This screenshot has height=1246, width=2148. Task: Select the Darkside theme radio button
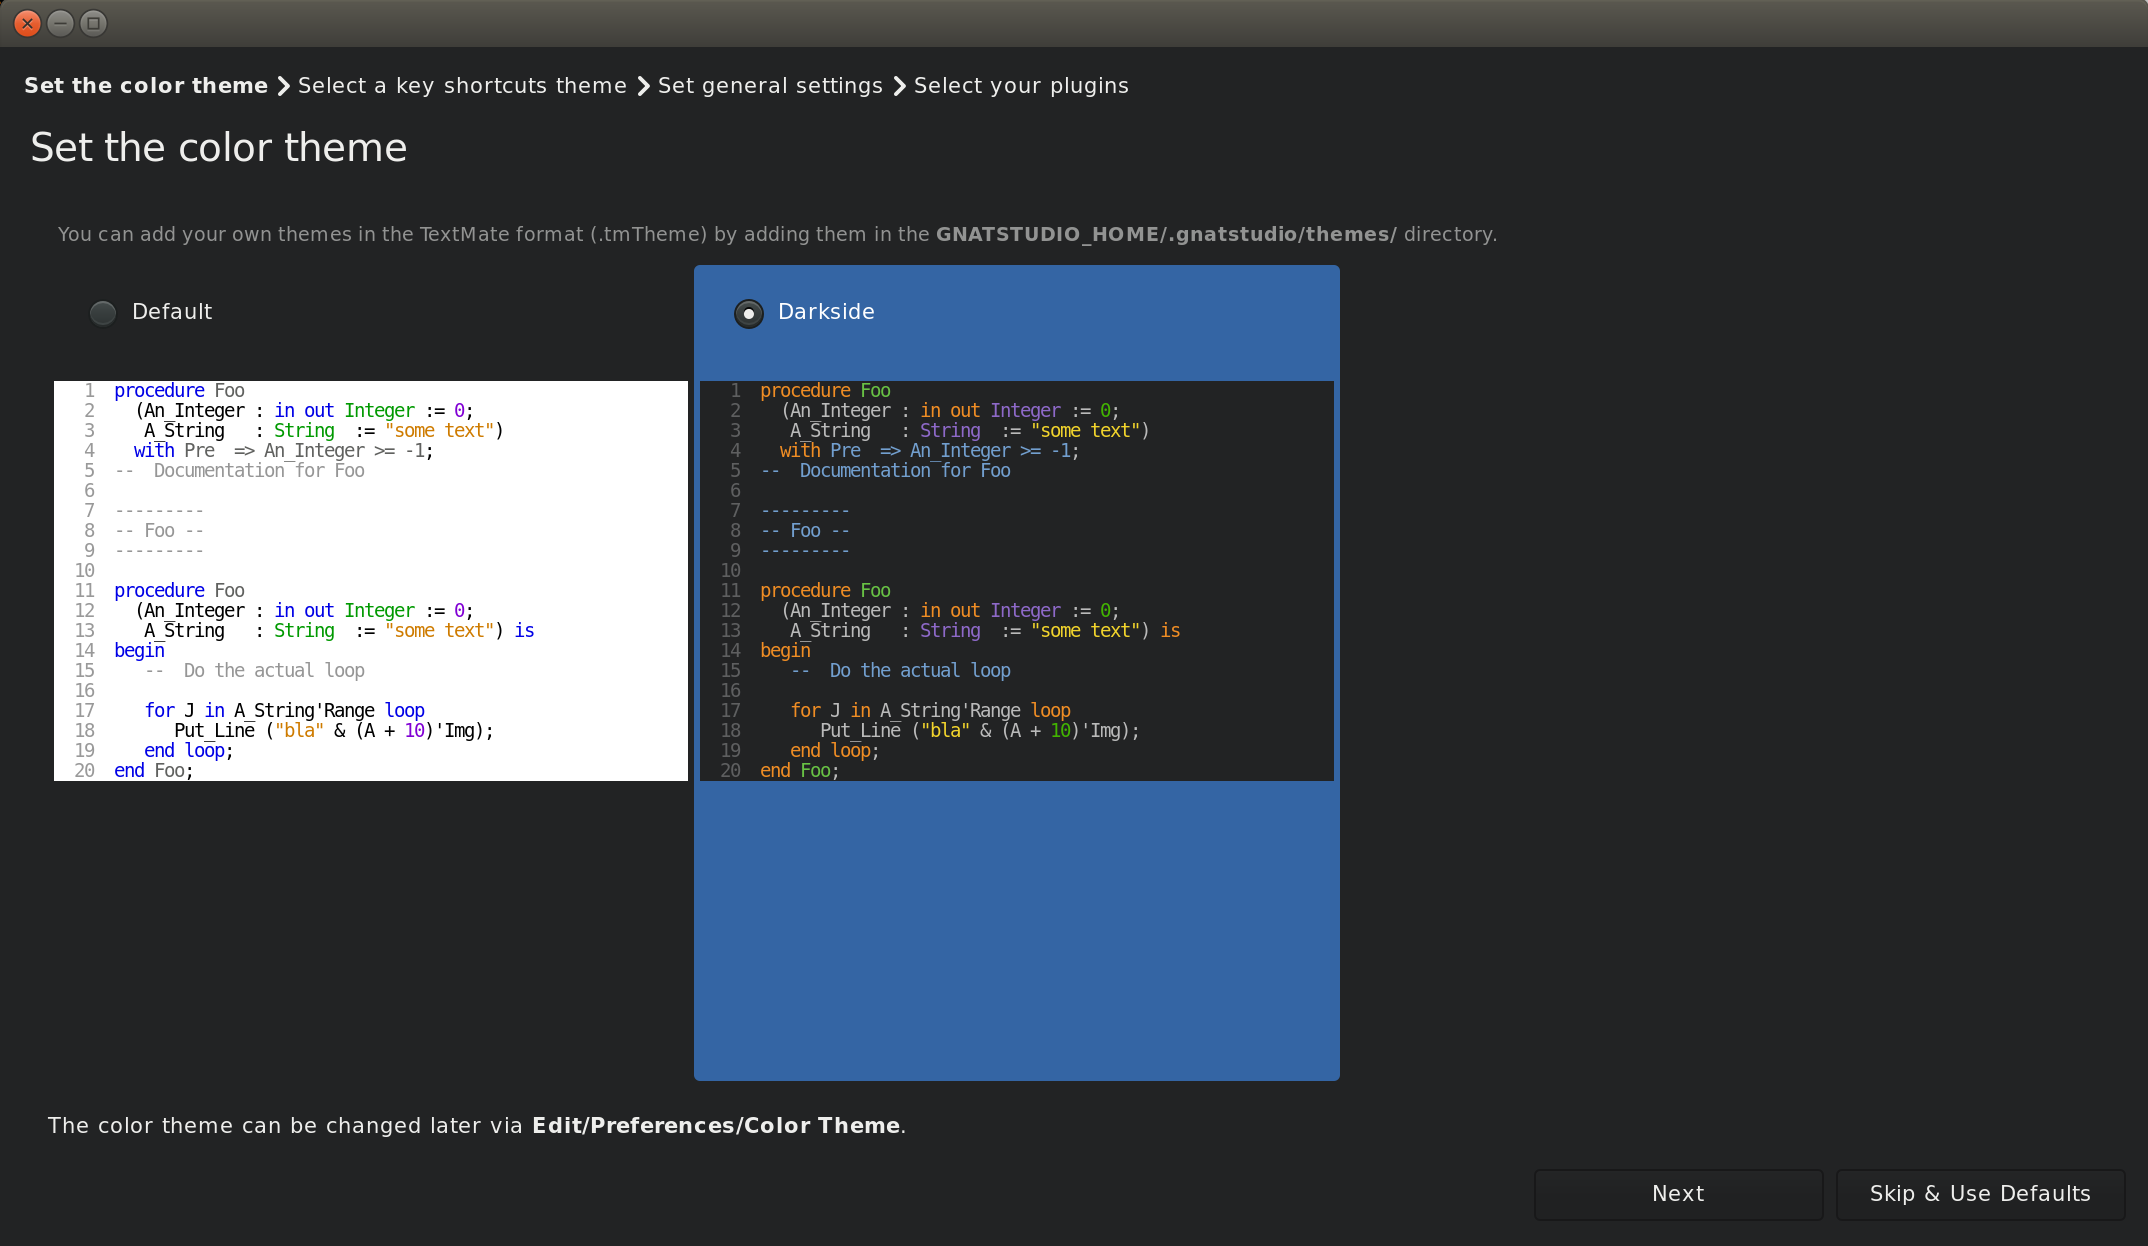[748, 313]
